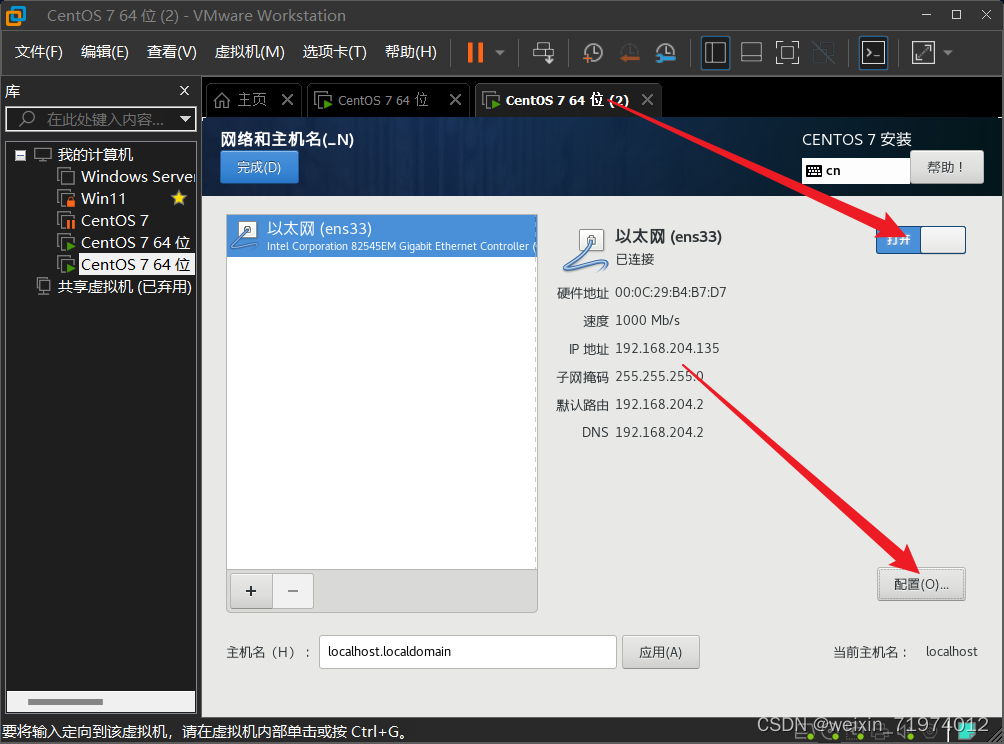The height and width of the screenshot is (744, 1004).
Task: Open the 查看(V) menu
Action: [x=172, y=52]
